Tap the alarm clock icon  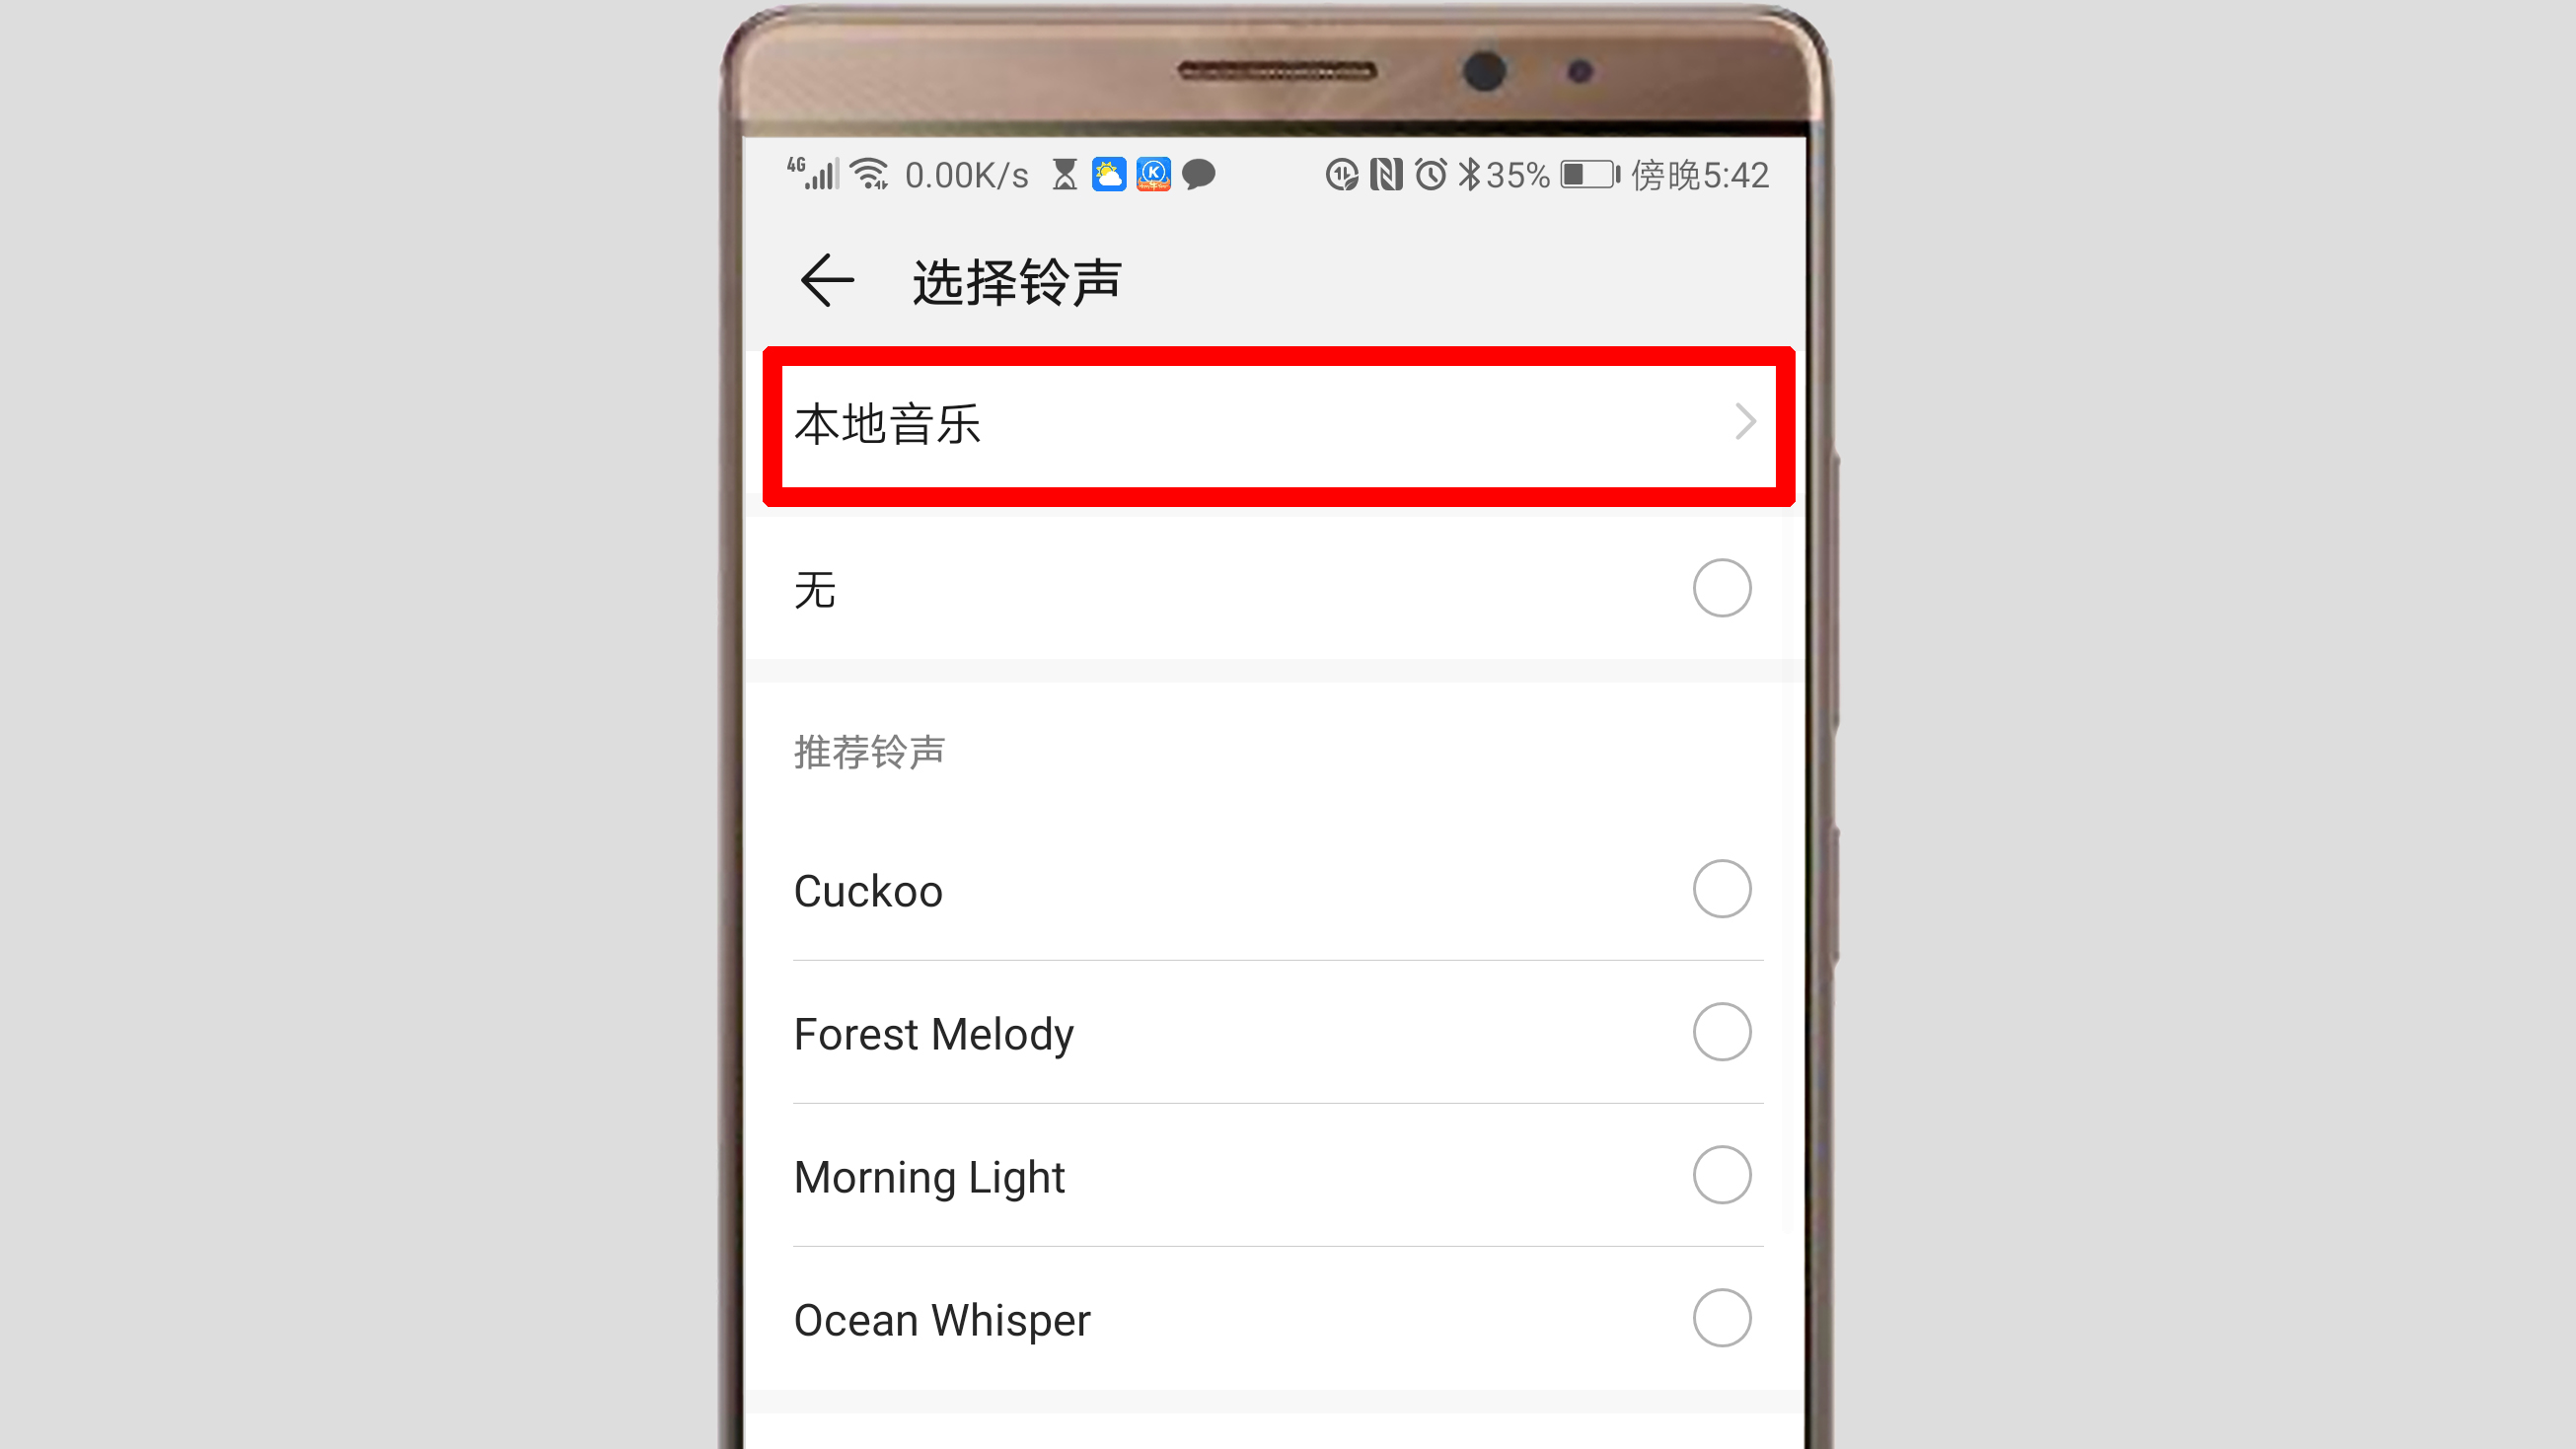pos(1434,174)
